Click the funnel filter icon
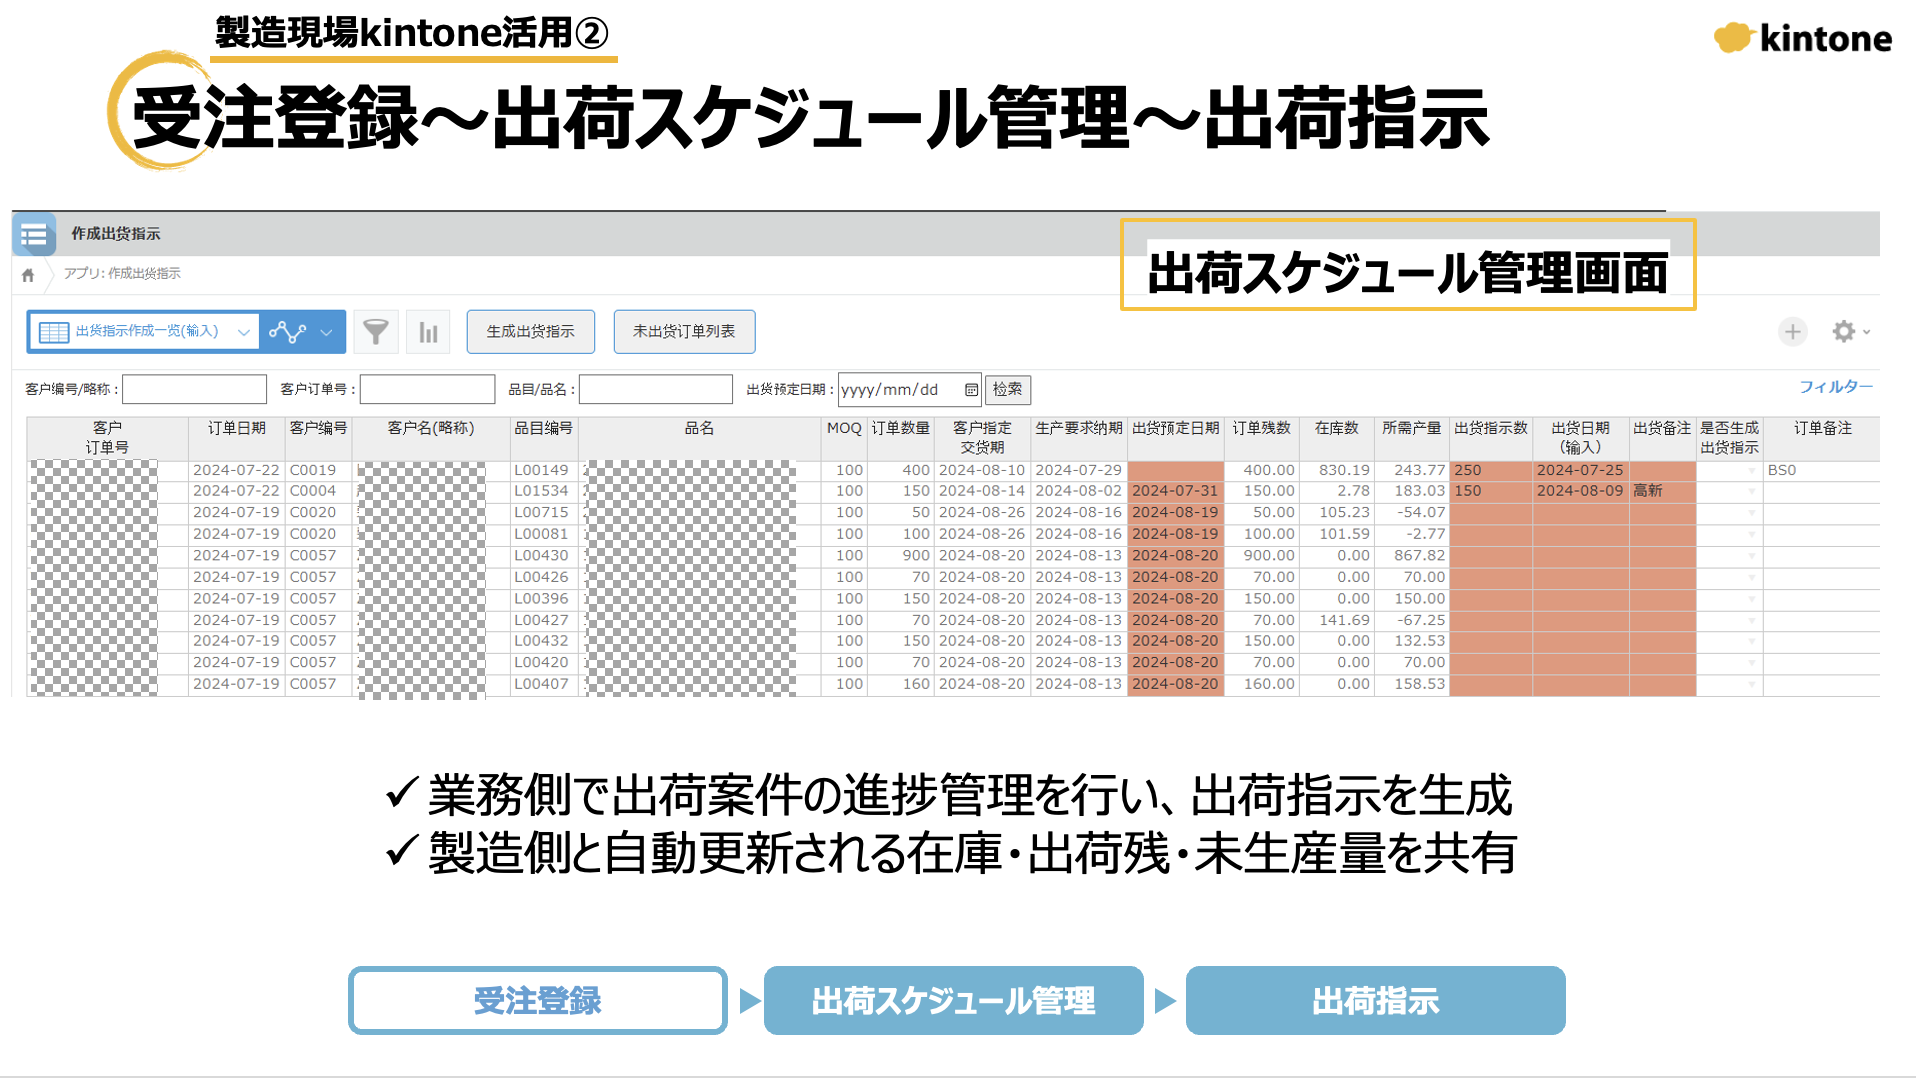1916x1078 pixels. 376,332
